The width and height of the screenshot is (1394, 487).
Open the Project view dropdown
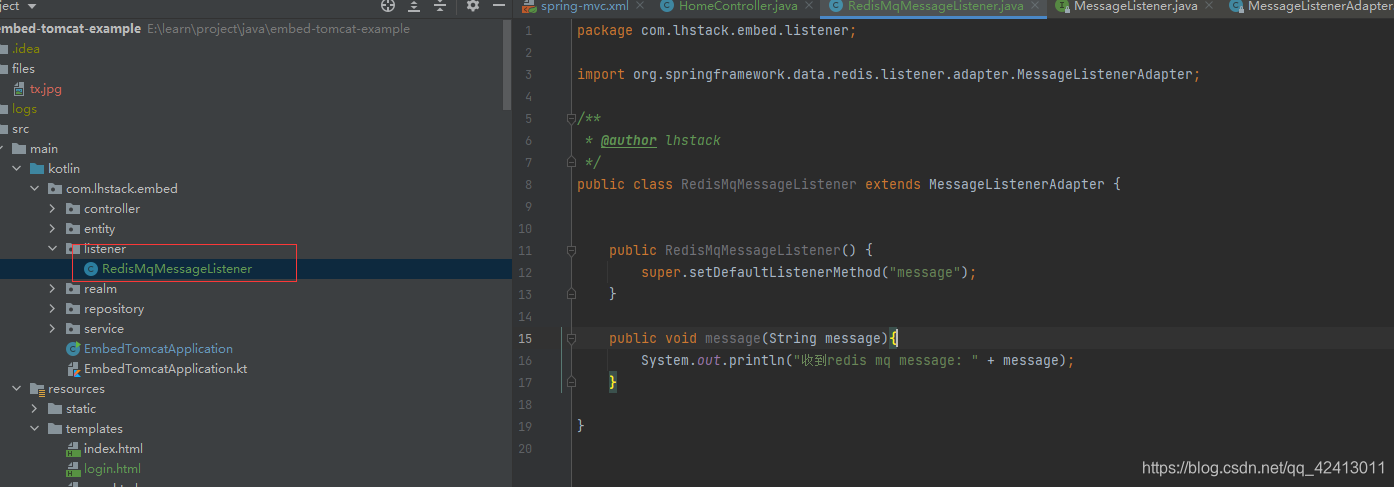pos(31,6)
